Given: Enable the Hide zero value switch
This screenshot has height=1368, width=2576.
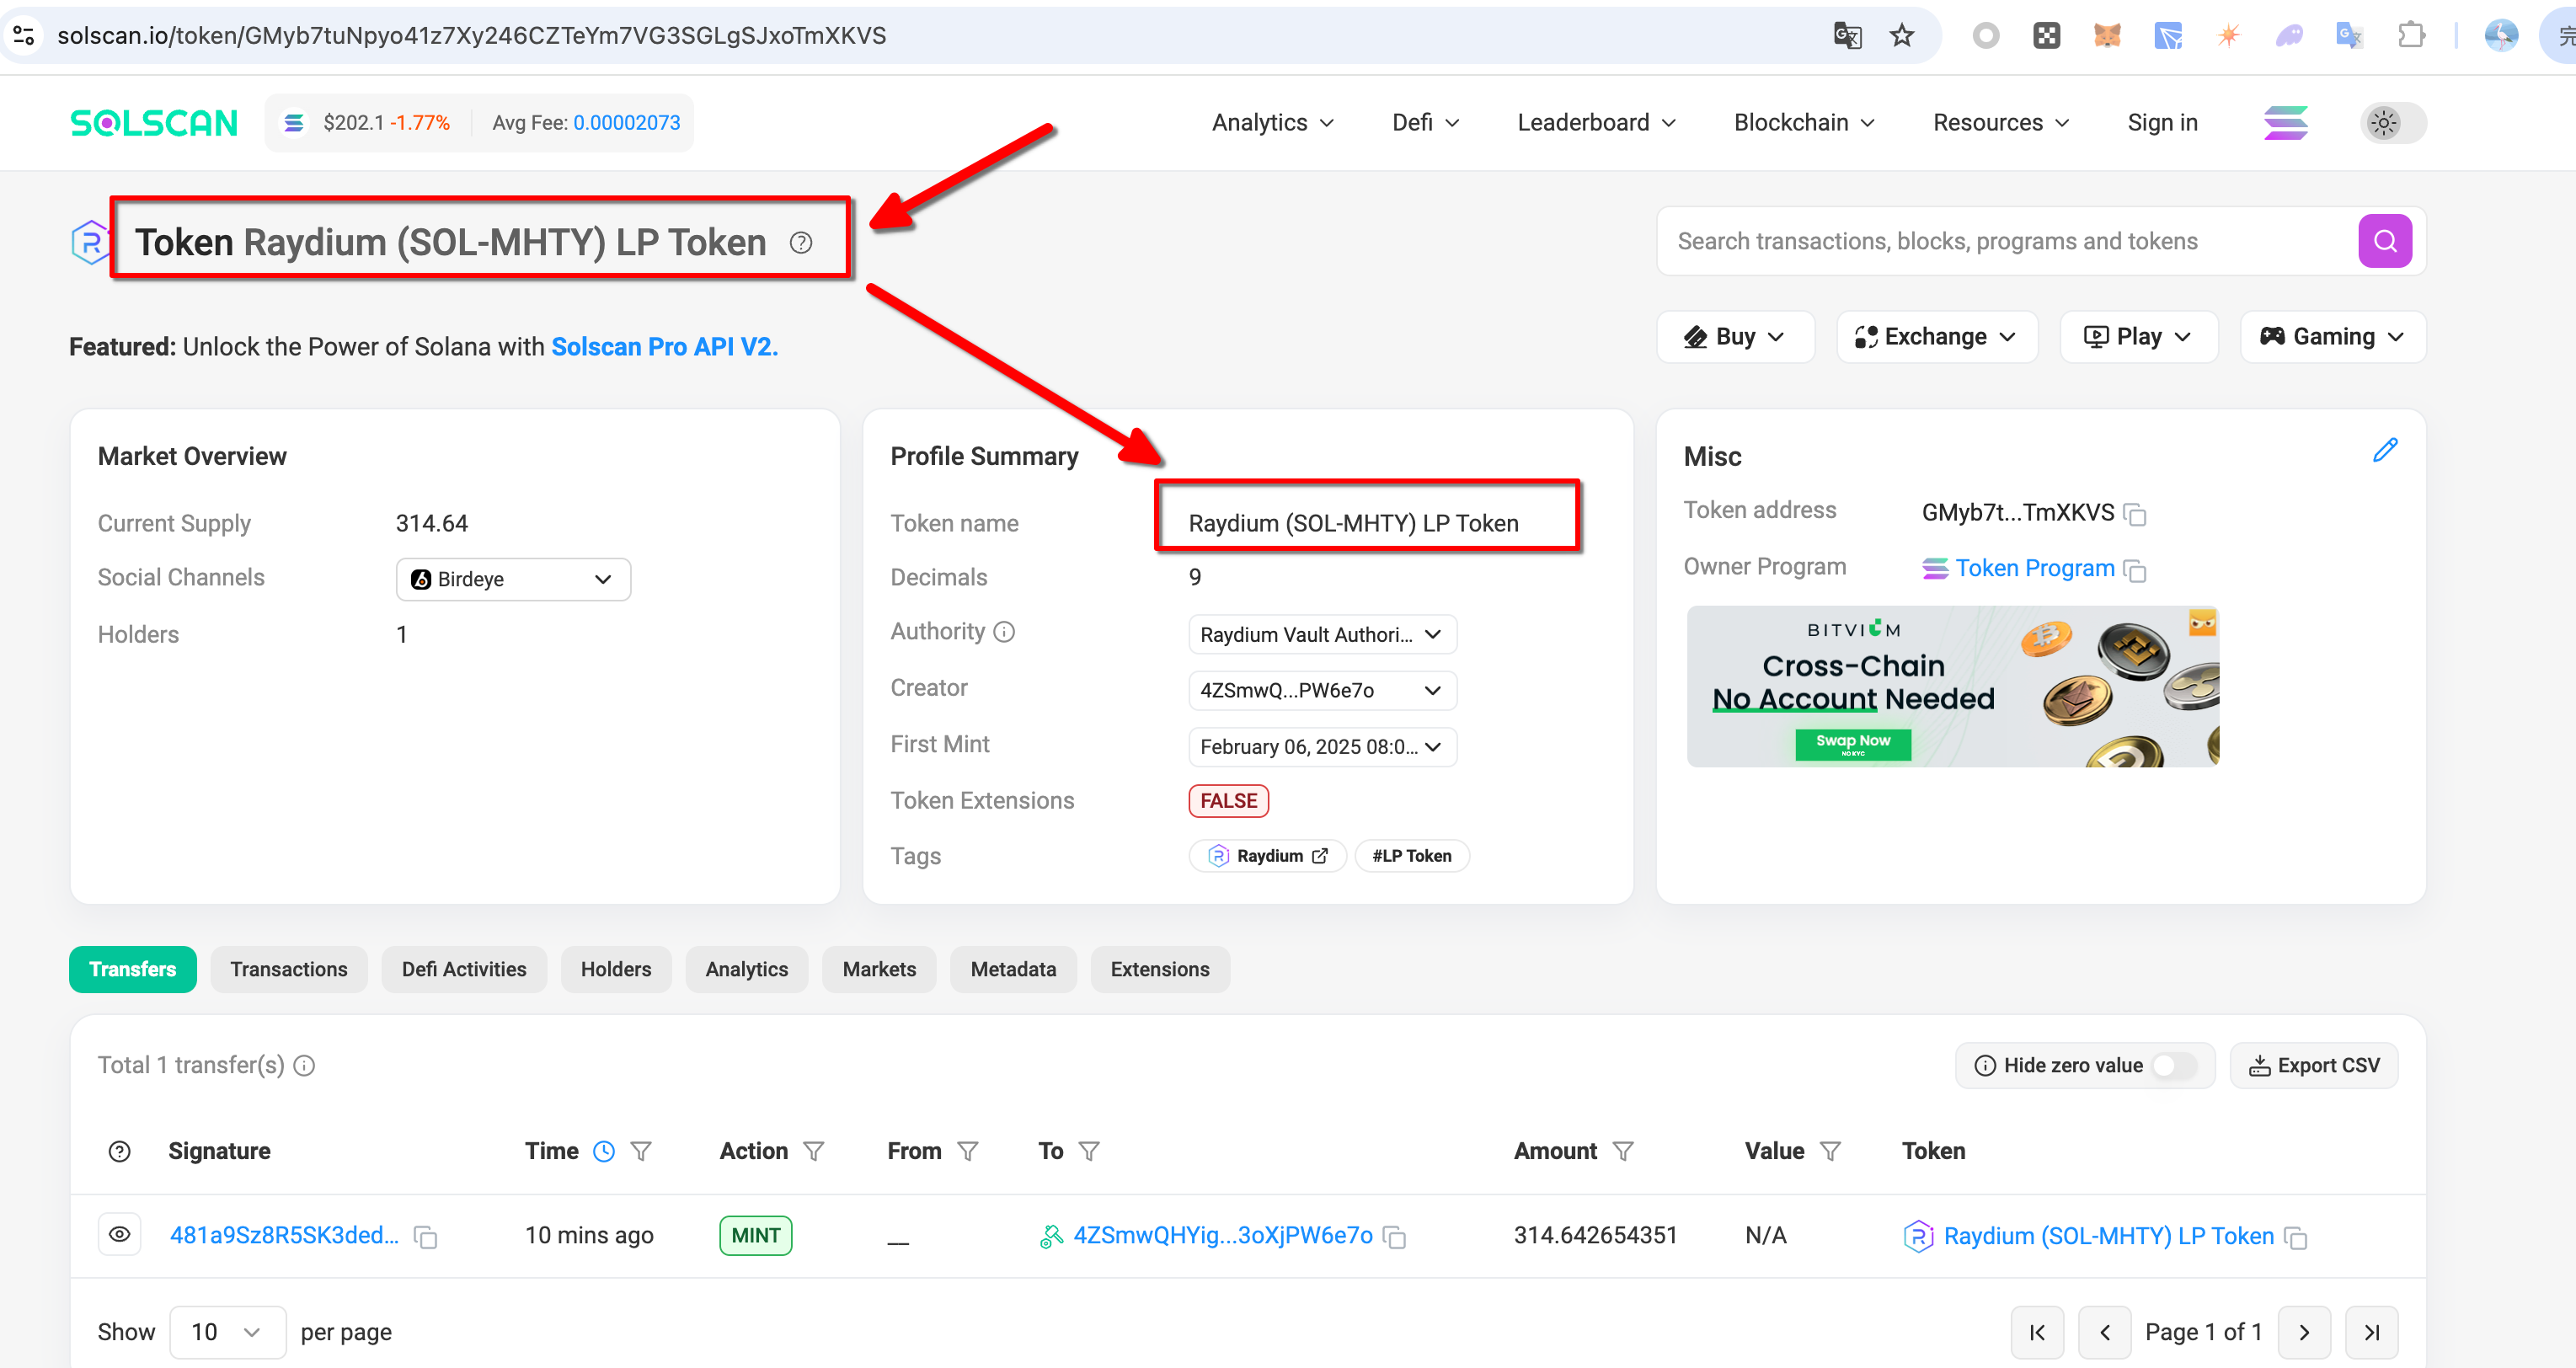Looking at the screenshot, I should coord(2173,1066).
